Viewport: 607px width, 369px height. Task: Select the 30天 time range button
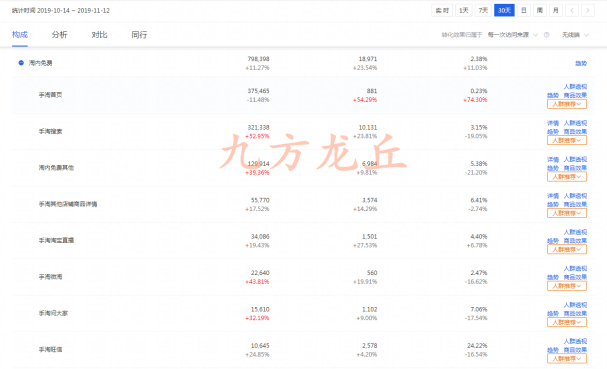coord(504,10)
